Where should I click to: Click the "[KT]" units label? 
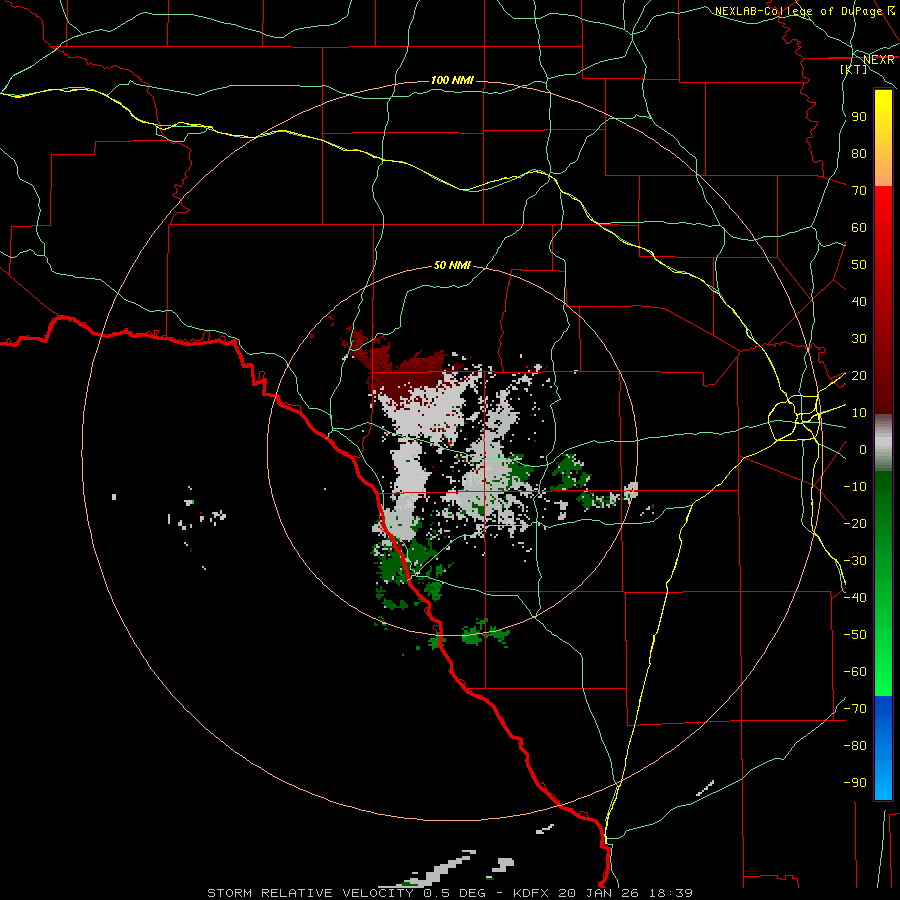click(x=854, y=69)
